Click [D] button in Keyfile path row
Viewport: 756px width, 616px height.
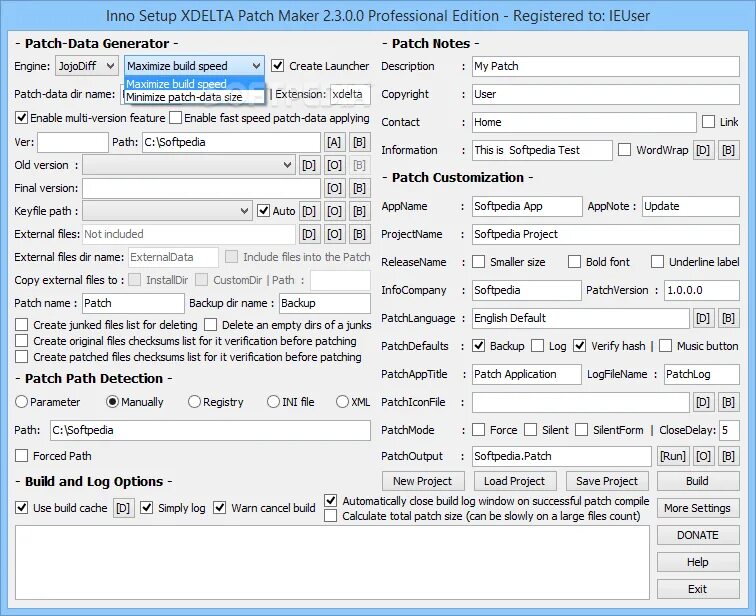coord(309,211)
